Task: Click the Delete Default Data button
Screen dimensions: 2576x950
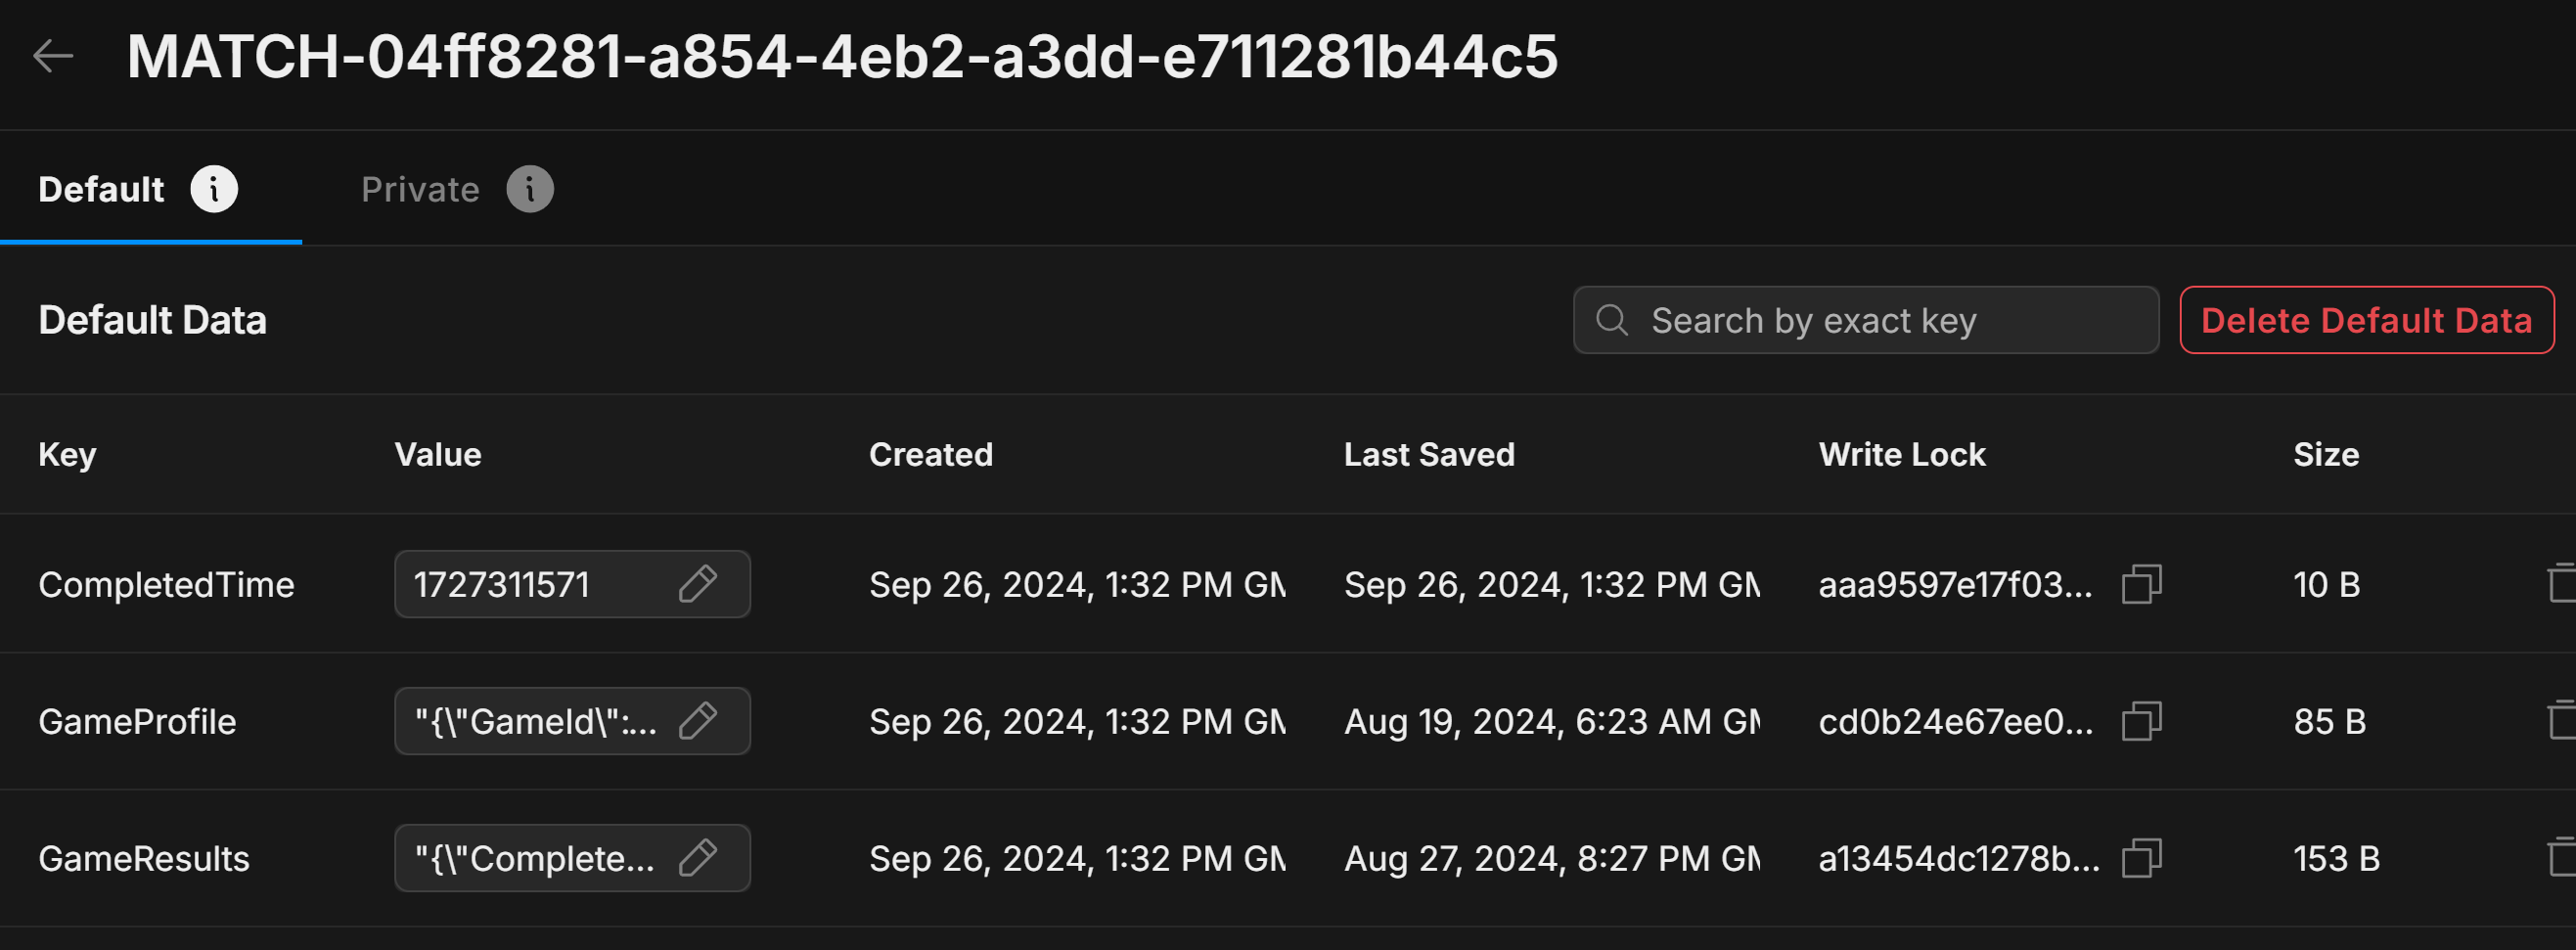Action: [2367, 320]
